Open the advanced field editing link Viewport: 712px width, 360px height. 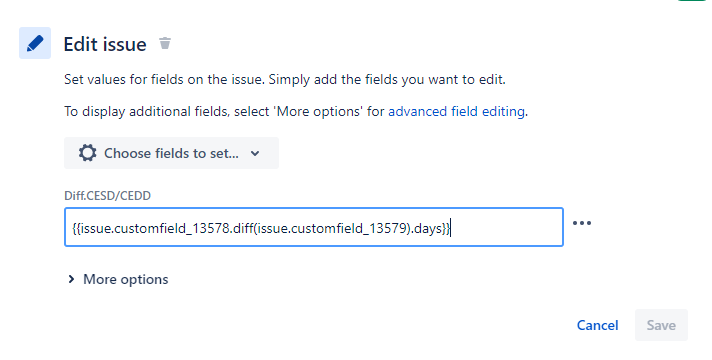coord(456,111)
